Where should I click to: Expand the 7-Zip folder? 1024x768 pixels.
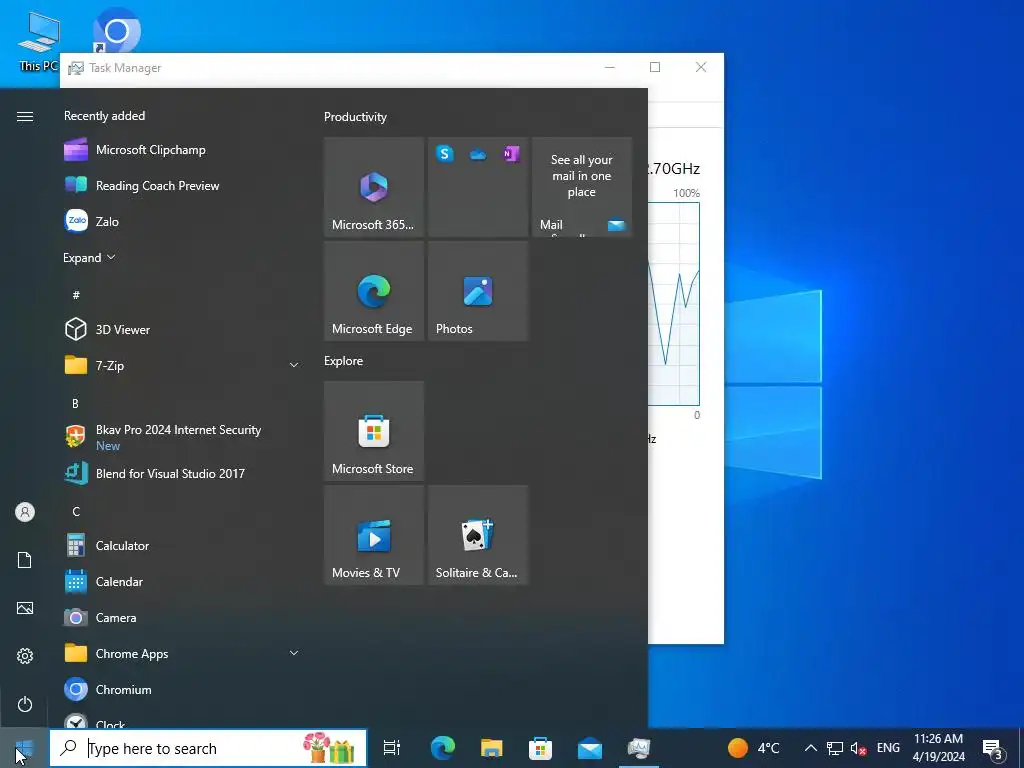(x=294, y=366)
